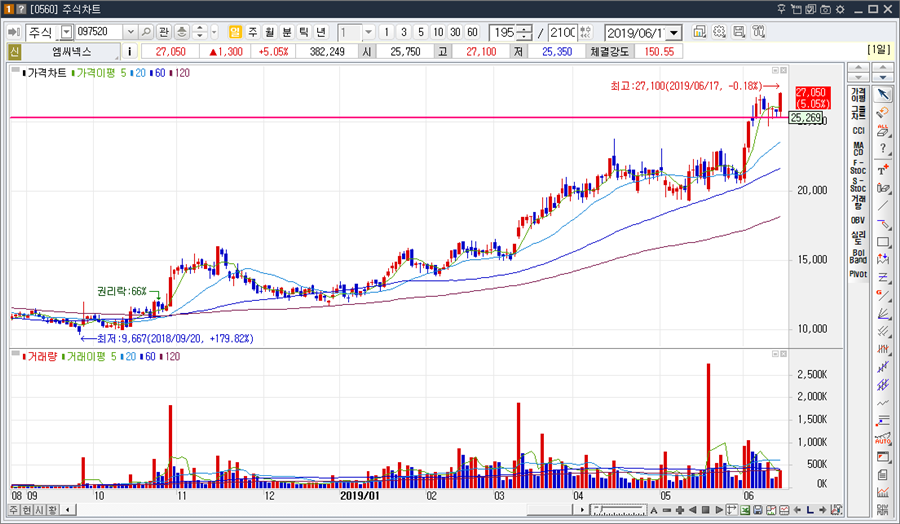Screen dimensions: 900x524
Task: Switch chart period to monthly '월'
Action: [x=270, y=32]
